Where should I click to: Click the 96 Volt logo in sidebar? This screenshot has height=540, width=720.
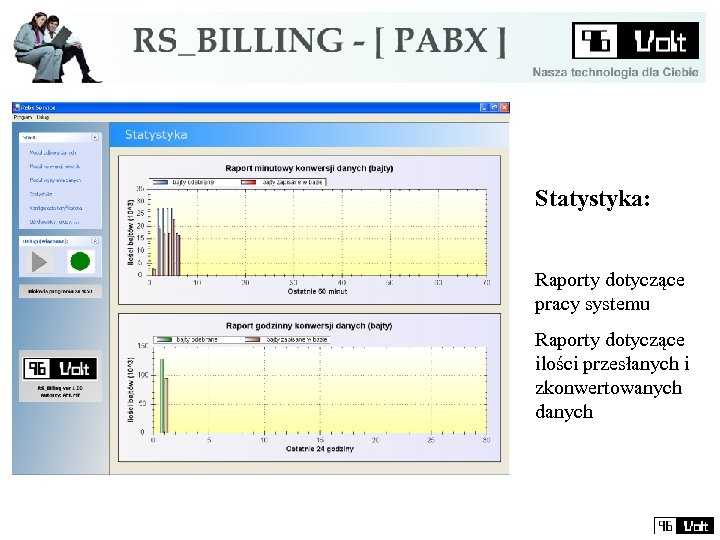[x=60, y=369]
